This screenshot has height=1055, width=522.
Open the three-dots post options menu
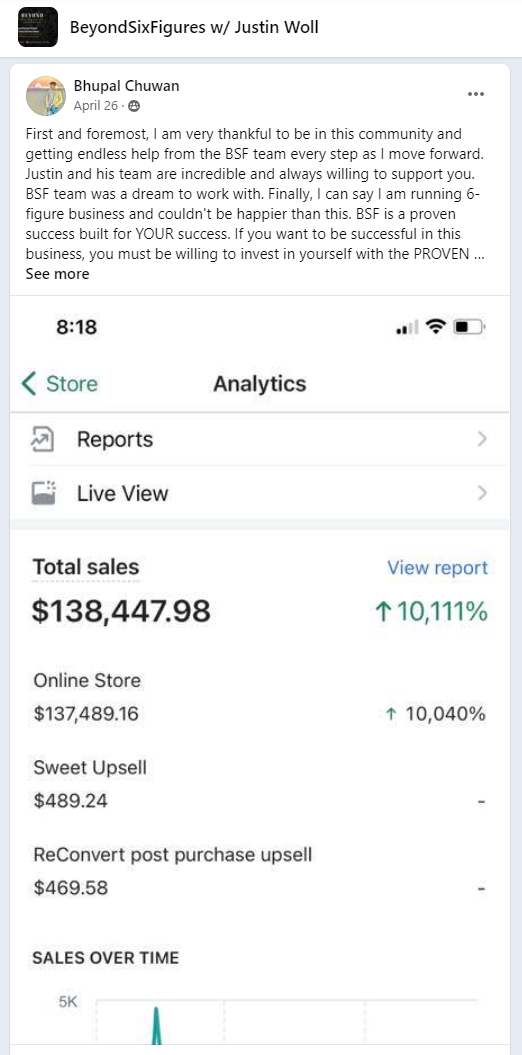tap(476, 94)
